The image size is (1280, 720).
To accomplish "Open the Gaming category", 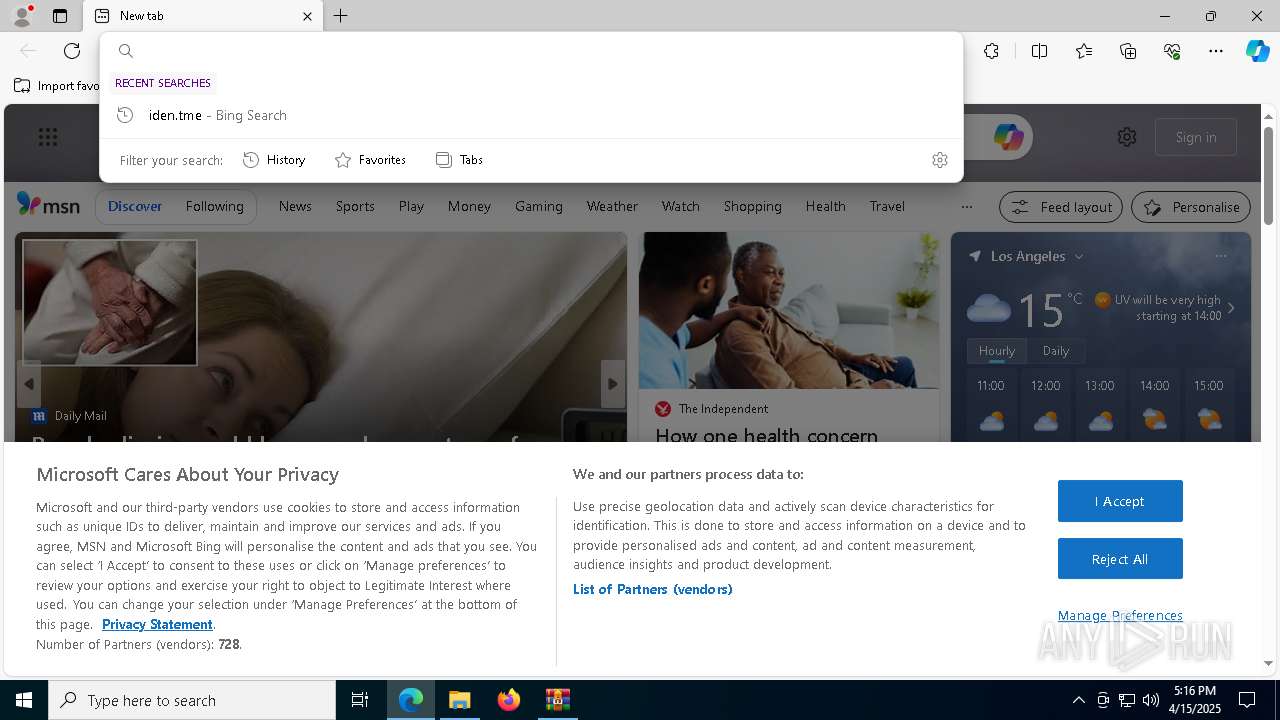I will pyautogui.click(x=539, y=206).
